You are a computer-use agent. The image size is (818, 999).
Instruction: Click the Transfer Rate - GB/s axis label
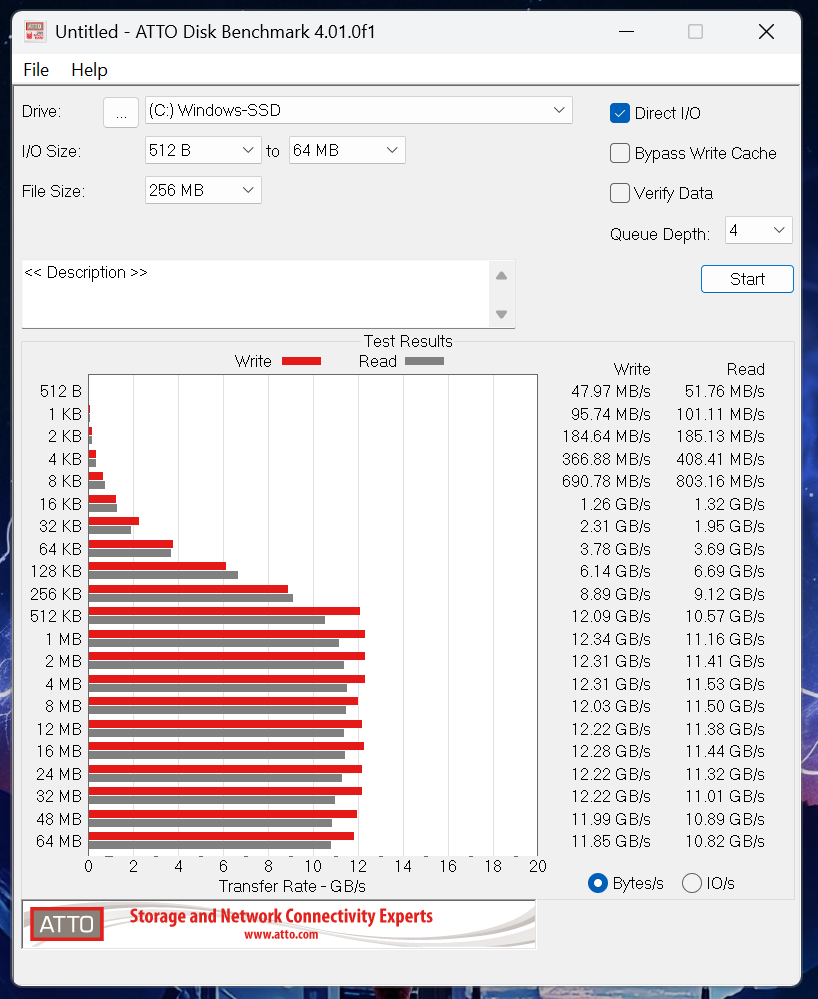coord(292,886)
